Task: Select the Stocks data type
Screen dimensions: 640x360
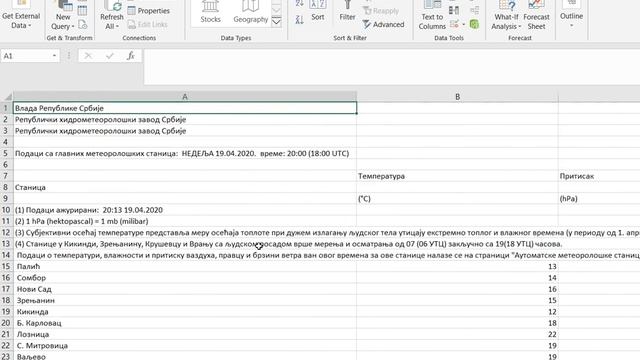Action: coord(211,12)
